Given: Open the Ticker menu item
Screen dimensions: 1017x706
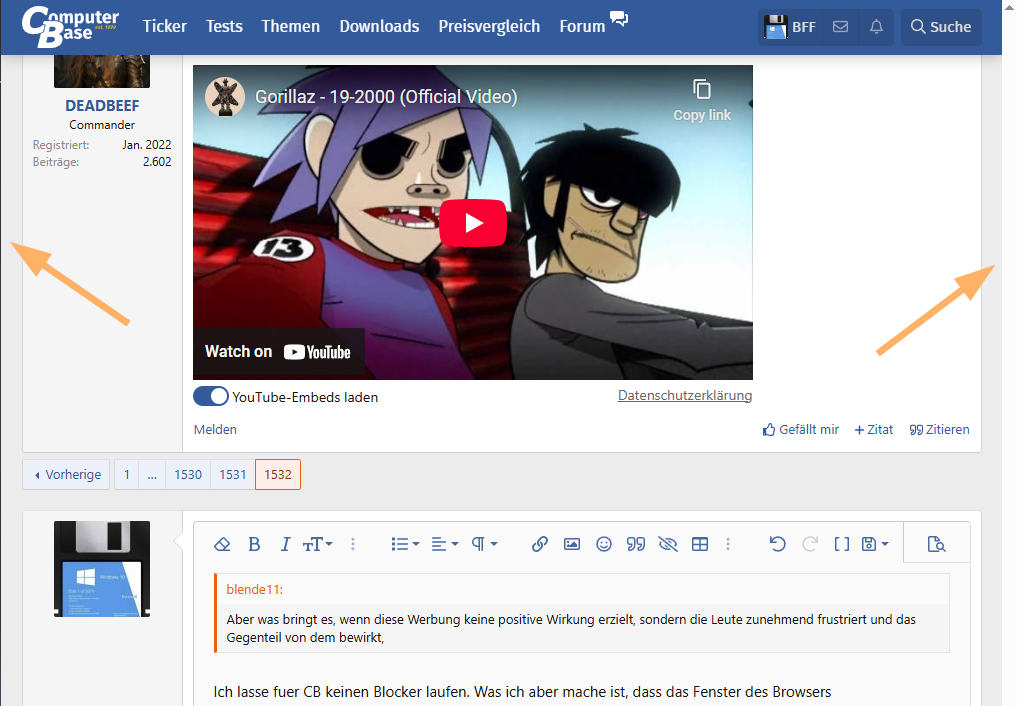Looking at the screenshot, I should [x=165, y=27].
